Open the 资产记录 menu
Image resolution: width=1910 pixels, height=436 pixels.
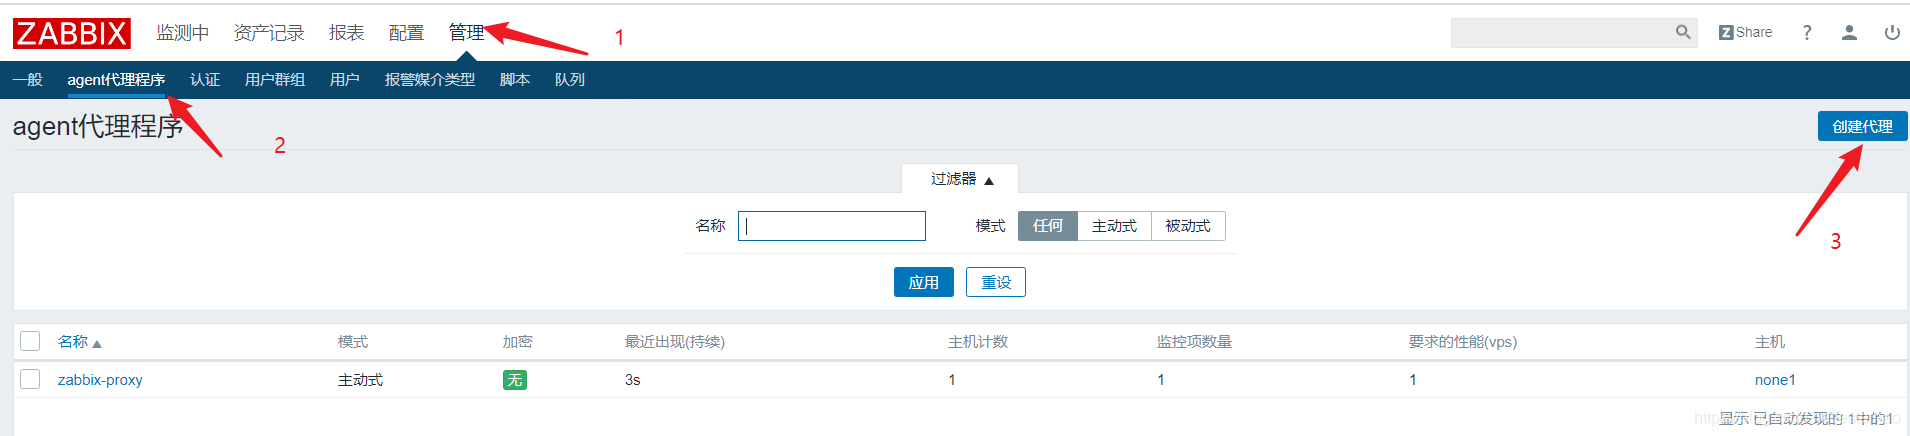point(269,33)
